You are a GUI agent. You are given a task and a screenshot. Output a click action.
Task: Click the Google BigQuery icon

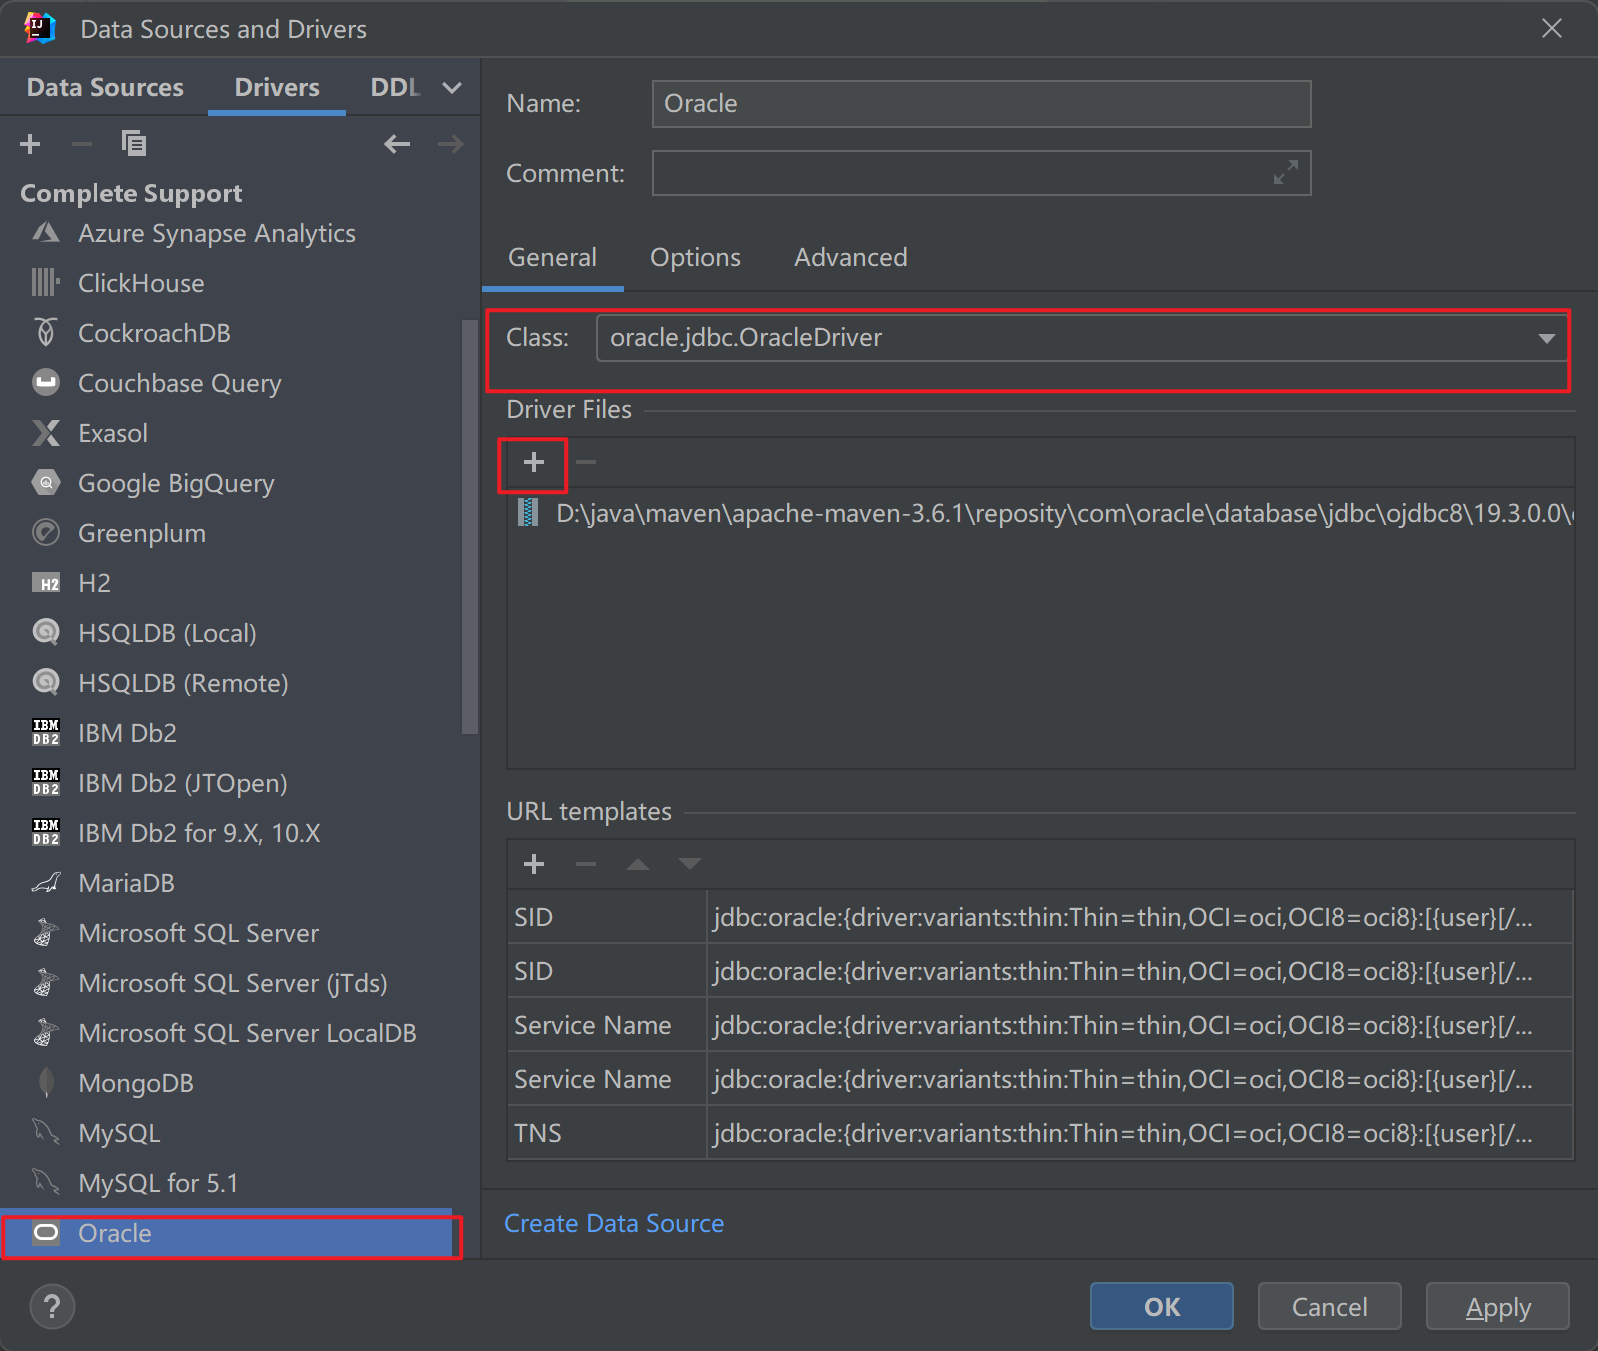(x=46, y=483)
